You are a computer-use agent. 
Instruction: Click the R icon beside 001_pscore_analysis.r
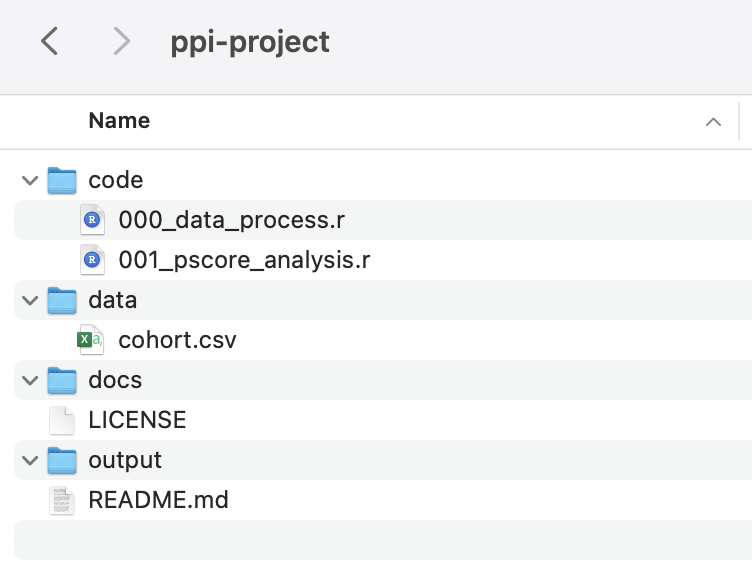coord(92,260)
